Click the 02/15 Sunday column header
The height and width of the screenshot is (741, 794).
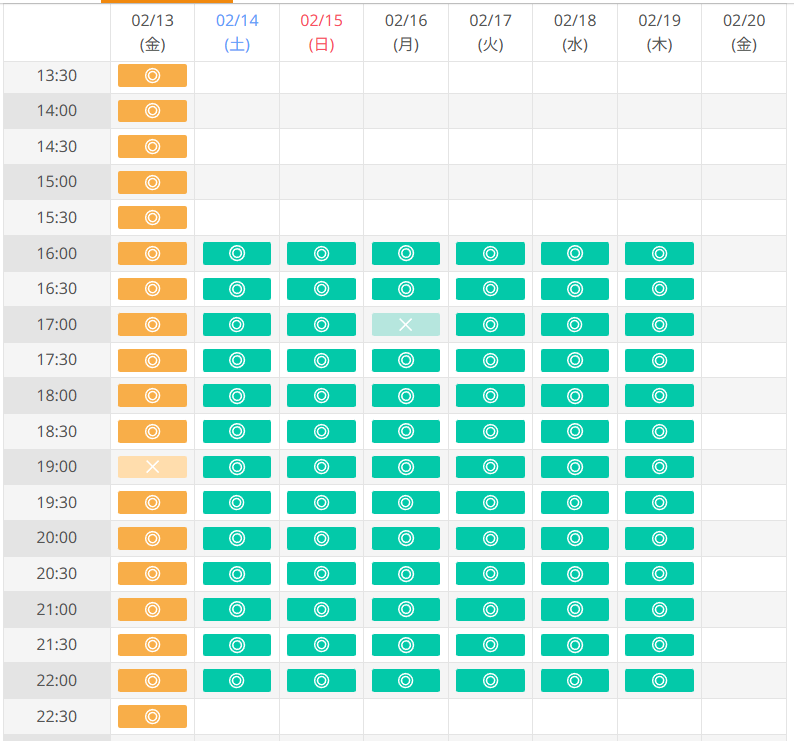click(x=321, y=32)
